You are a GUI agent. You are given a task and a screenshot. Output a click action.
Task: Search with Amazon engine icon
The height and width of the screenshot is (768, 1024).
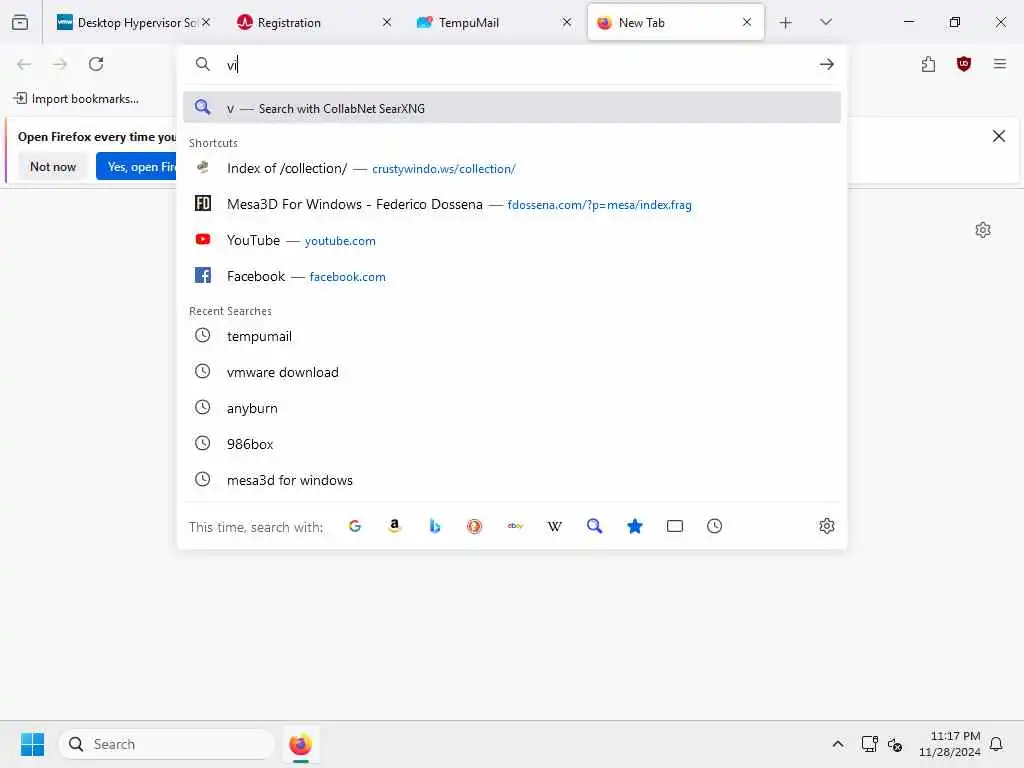coord(394,526)
